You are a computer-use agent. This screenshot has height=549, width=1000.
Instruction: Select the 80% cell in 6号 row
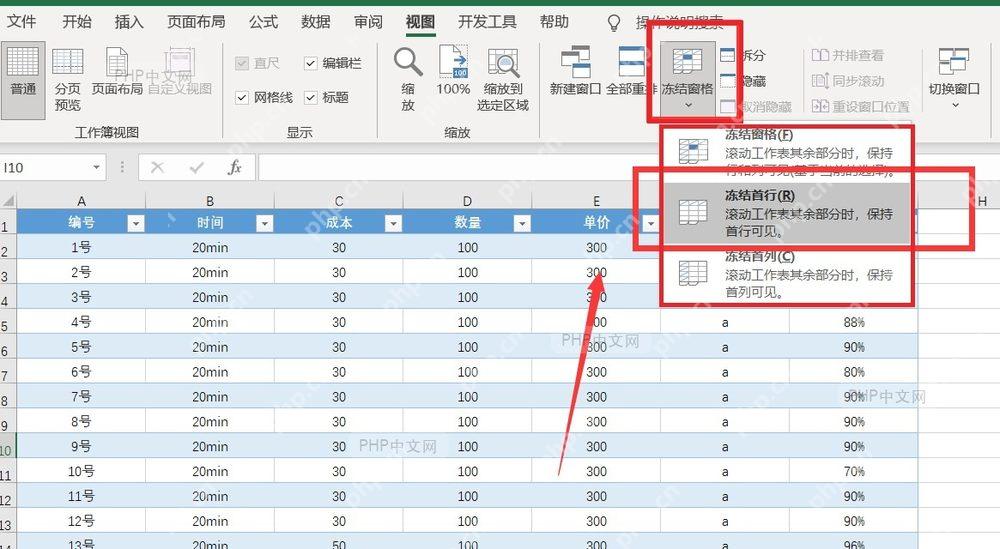(854, 372)
